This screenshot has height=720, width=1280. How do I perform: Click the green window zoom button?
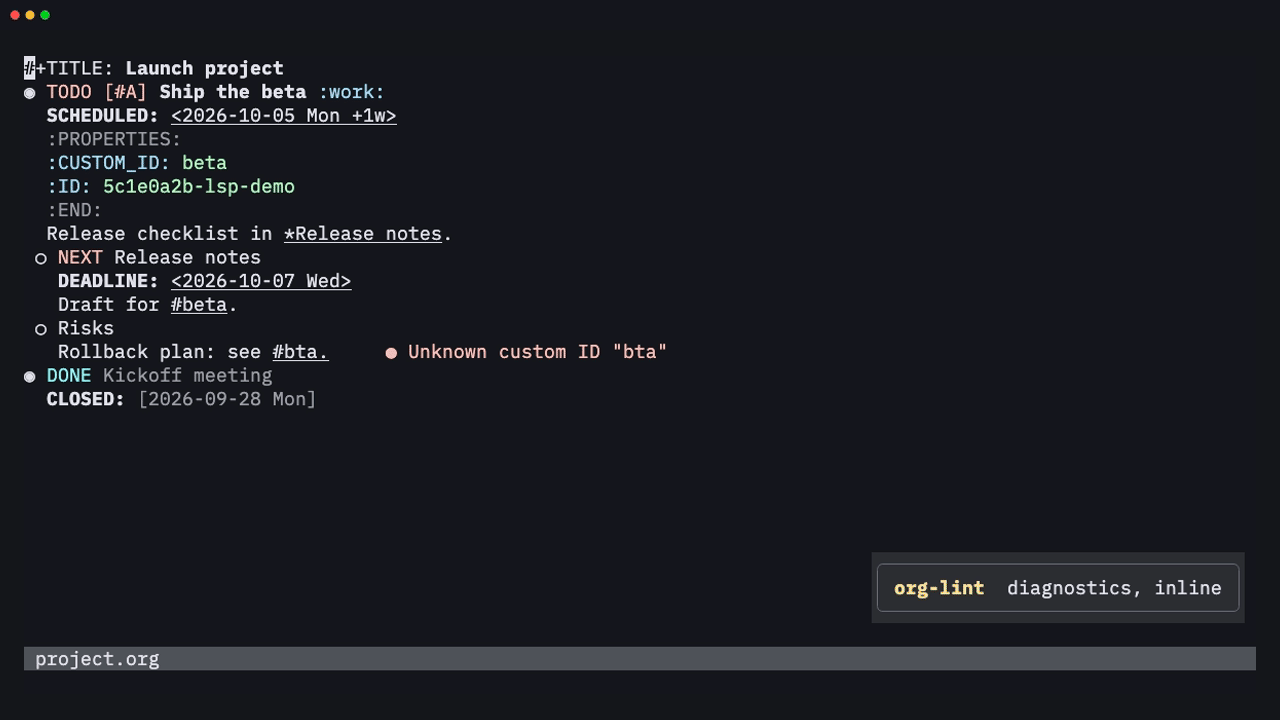[x=45, y=15]
